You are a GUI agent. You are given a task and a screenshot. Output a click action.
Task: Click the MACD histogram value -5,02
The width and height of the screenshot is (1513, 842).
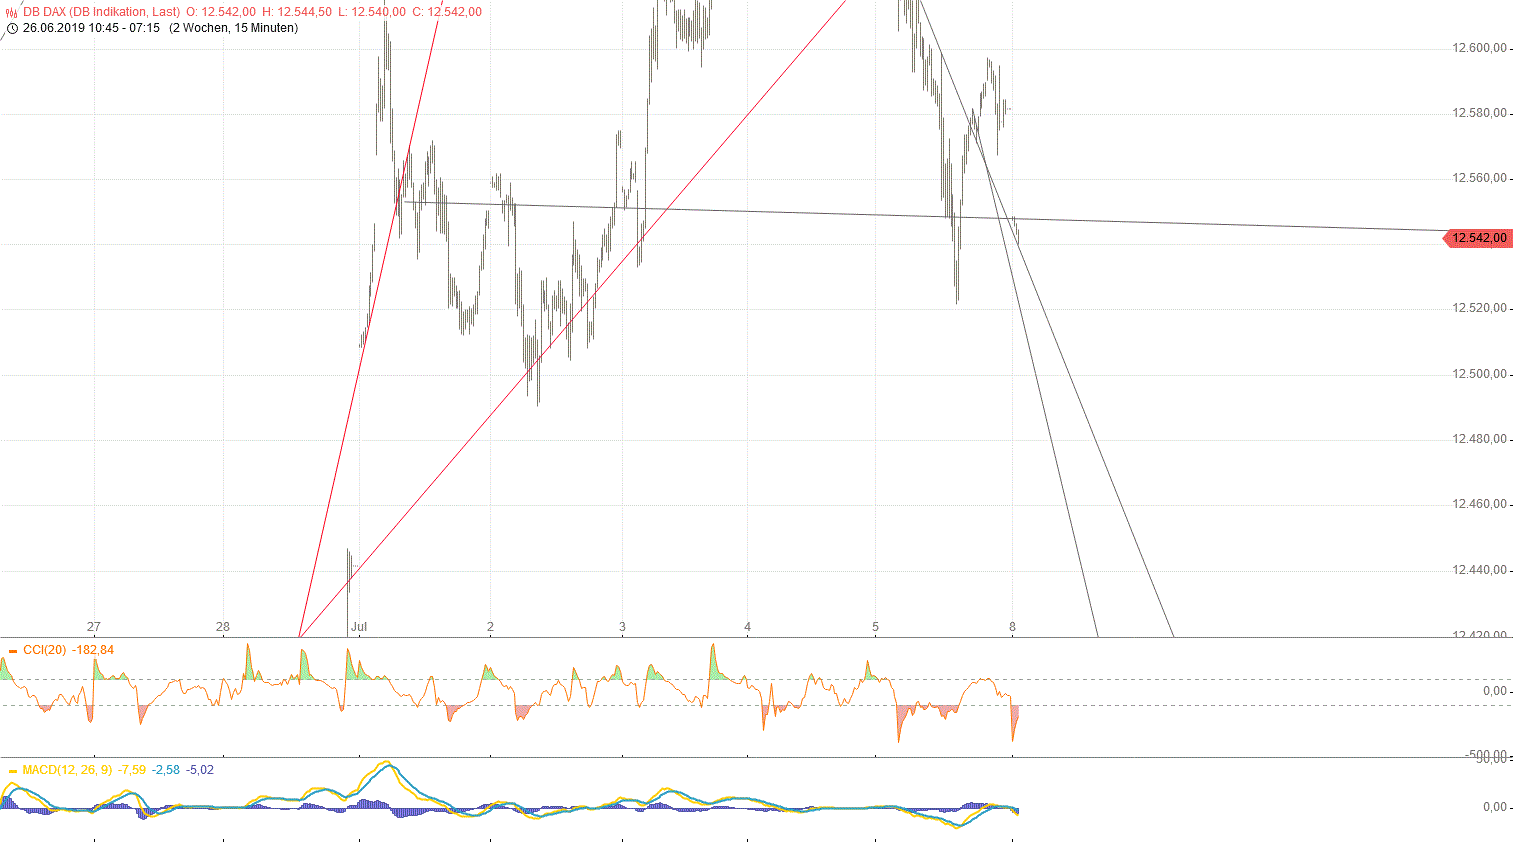coord(200,770)
